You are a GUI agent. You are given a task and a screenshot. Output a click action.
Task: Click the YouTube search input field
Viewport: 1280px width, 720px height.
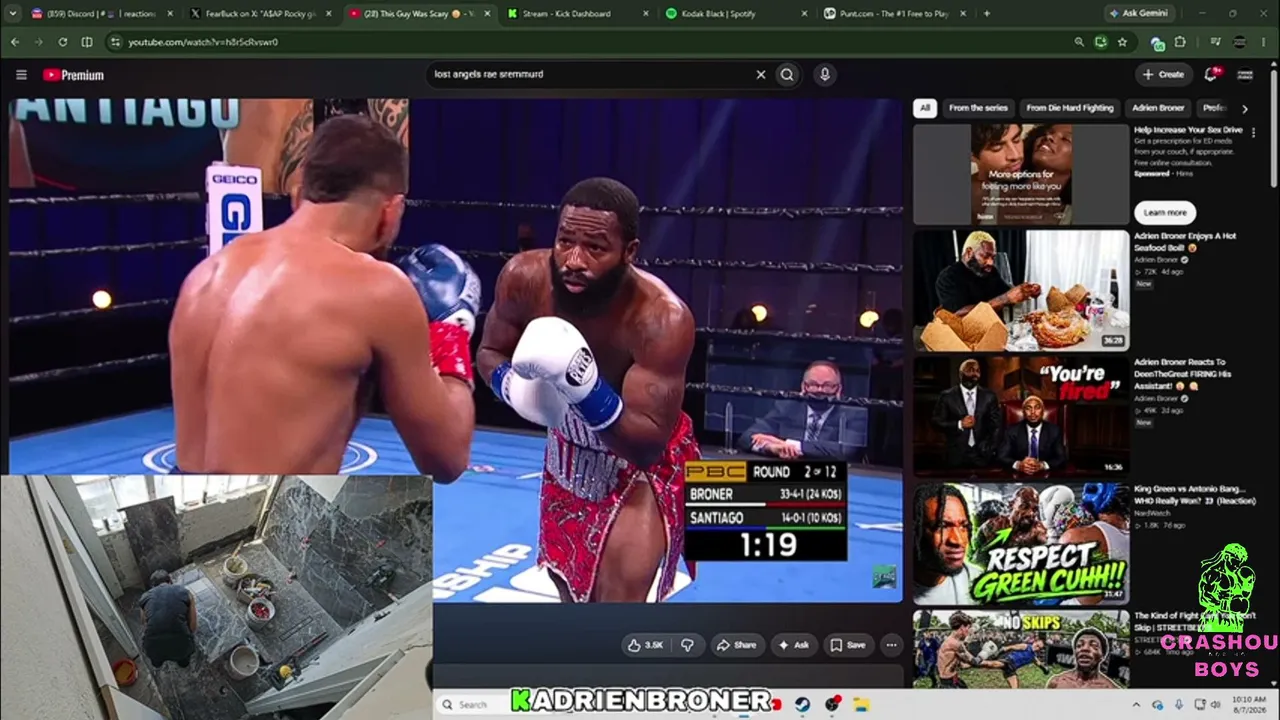pyautogui.click(x=590, y=74)
